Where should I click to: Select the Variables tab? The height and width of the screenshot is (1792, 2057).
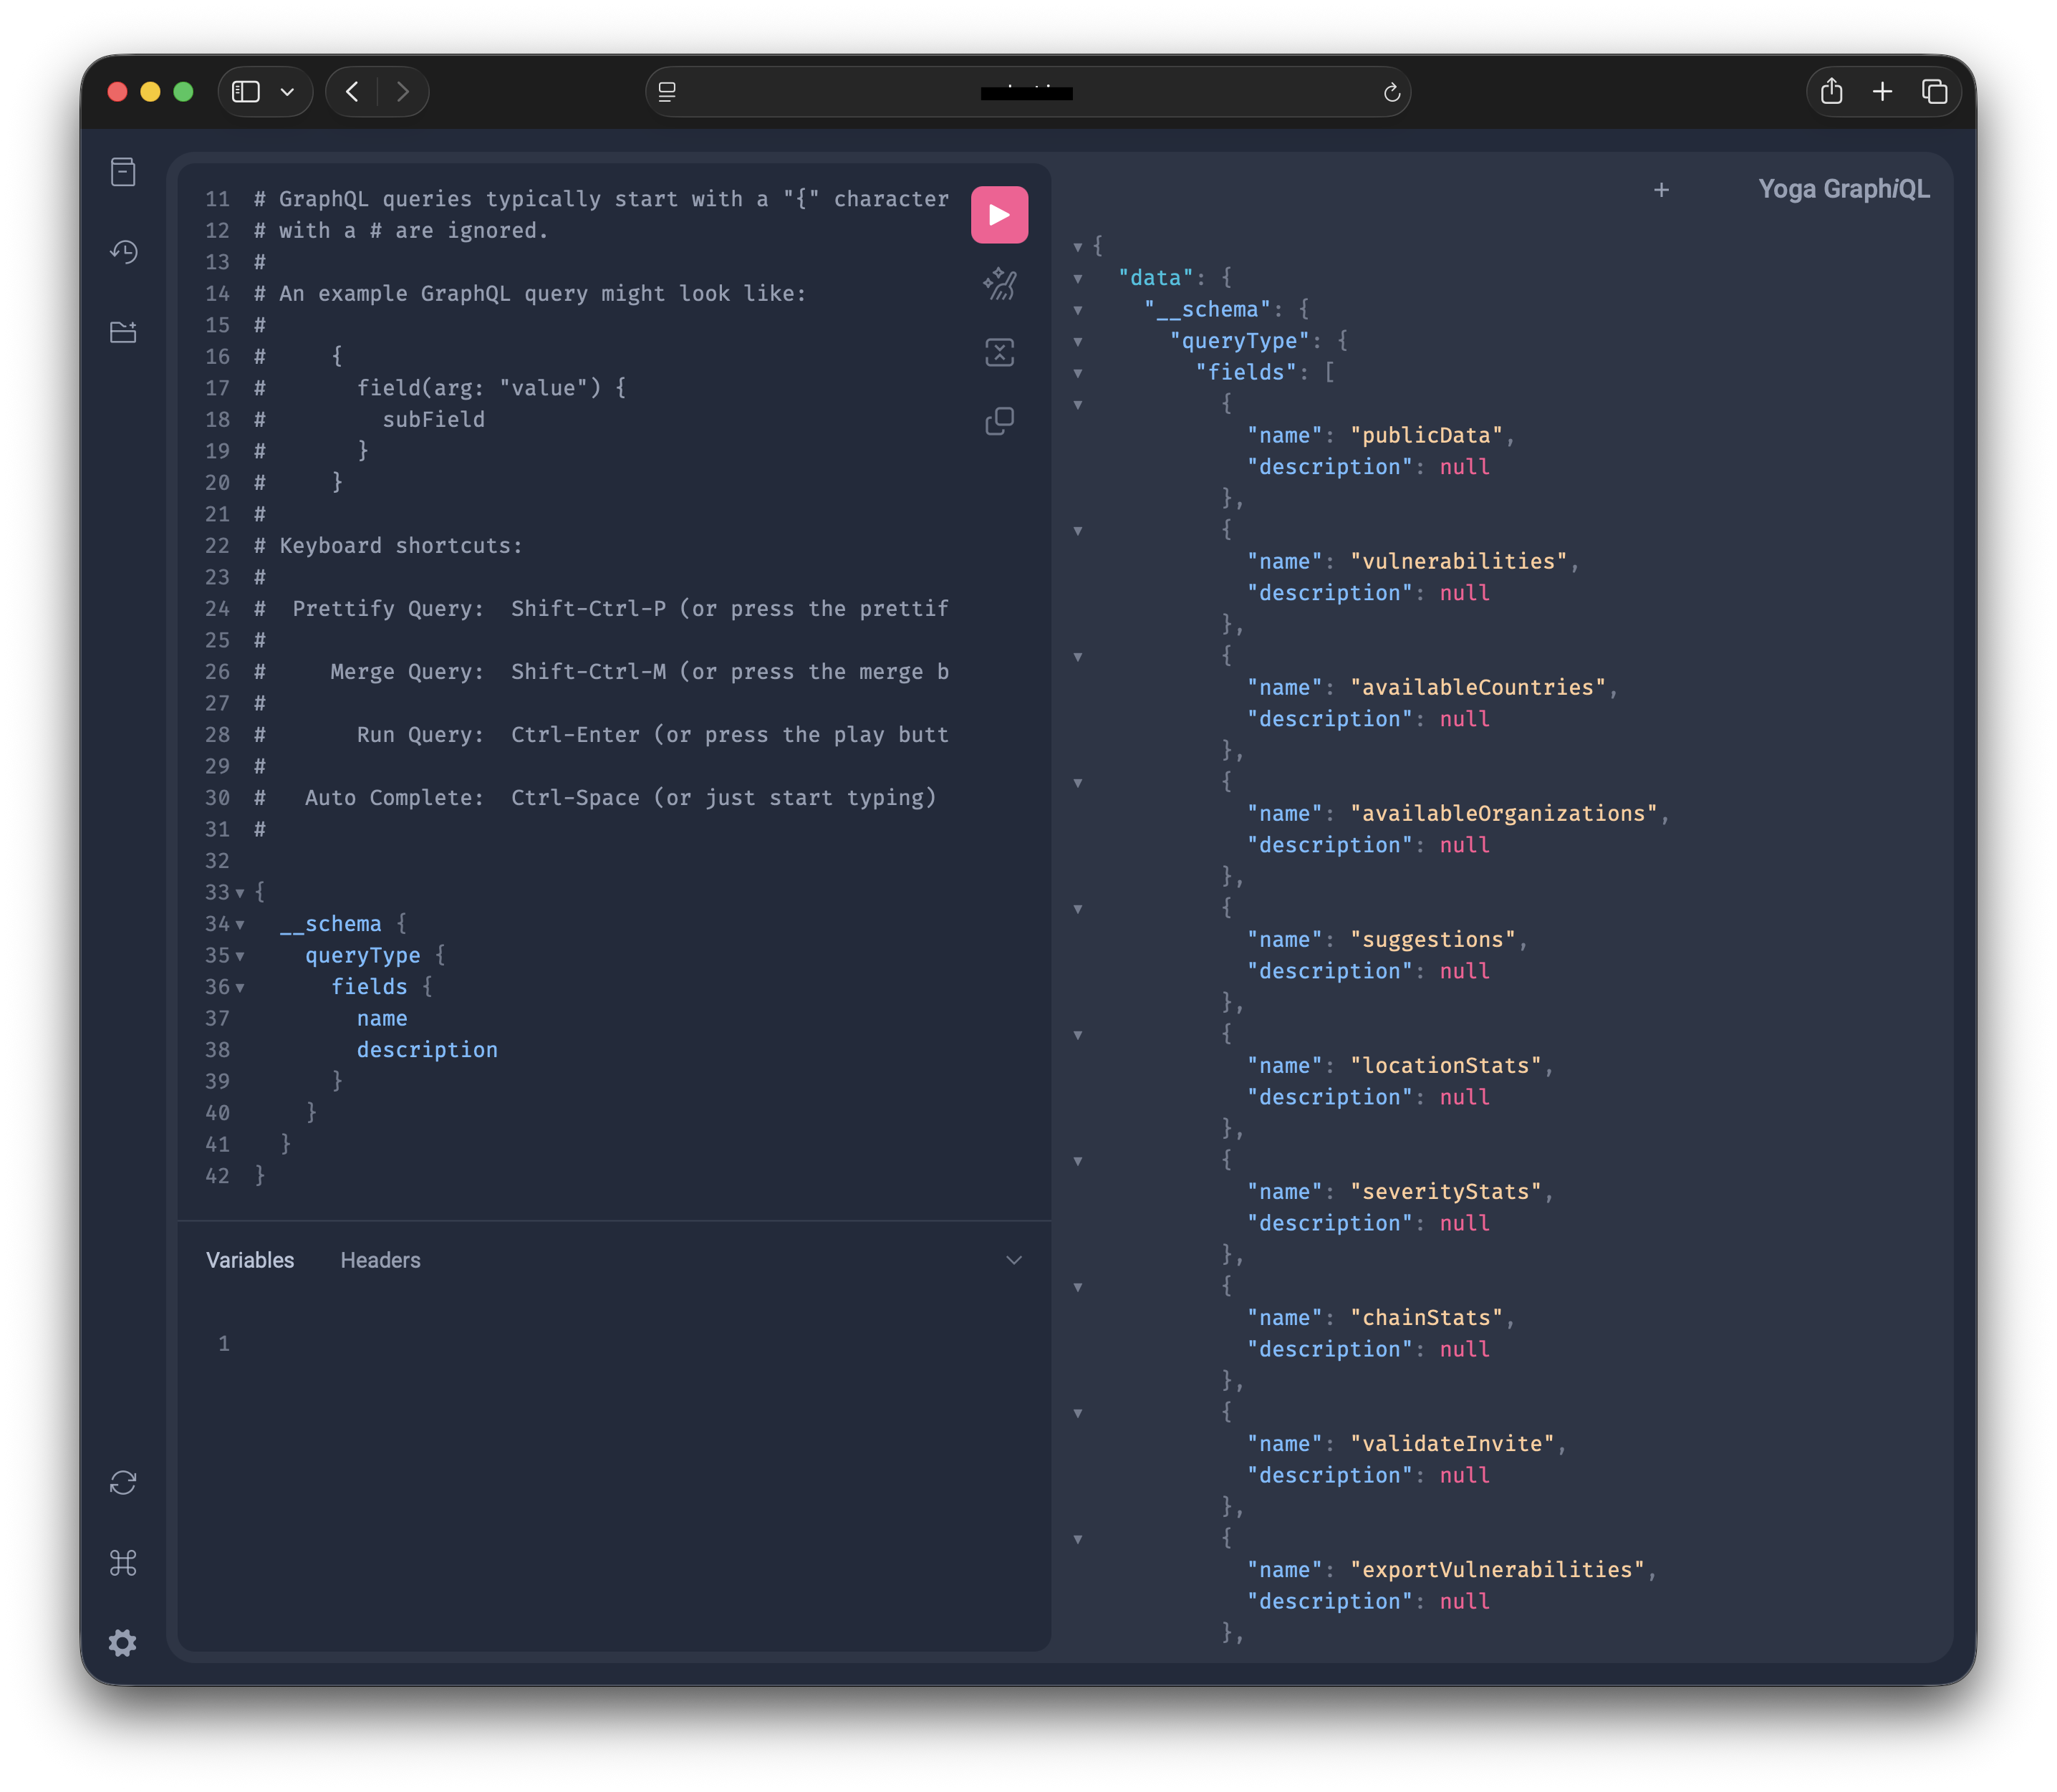click(x=249, y=1260)
